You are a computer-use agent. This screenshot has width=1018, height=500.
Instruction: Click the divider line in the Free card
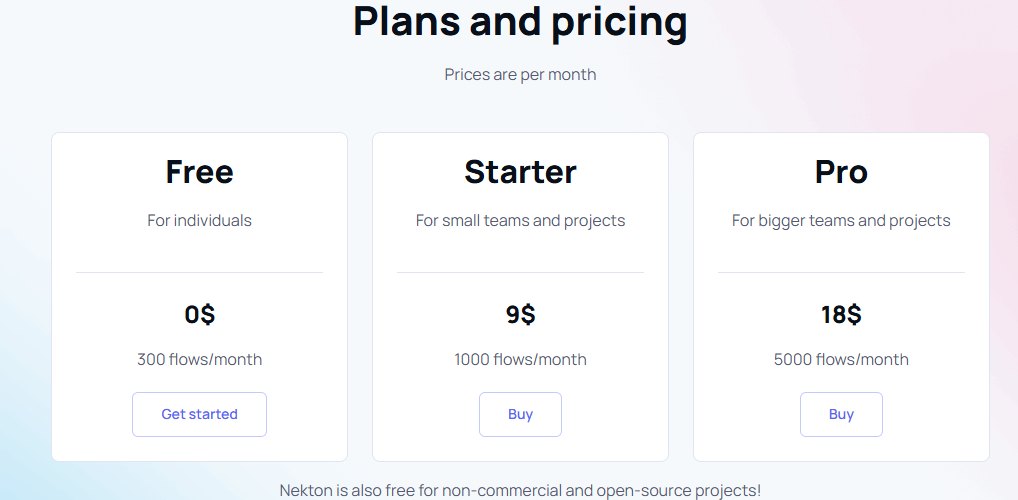click(199, 272)
